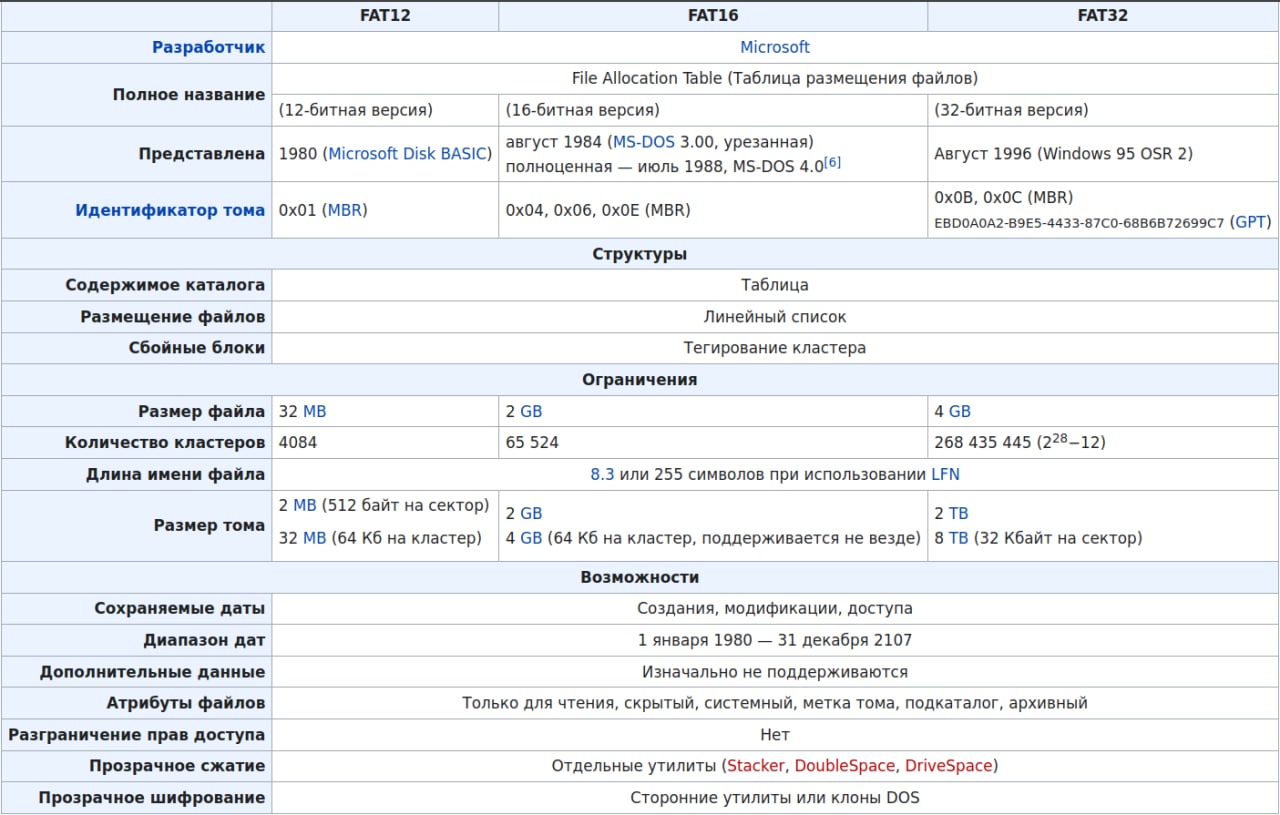Select the Представлена row header
Image resolution: width=1280 pixels, height=815 pixels.
click(136, 154)
